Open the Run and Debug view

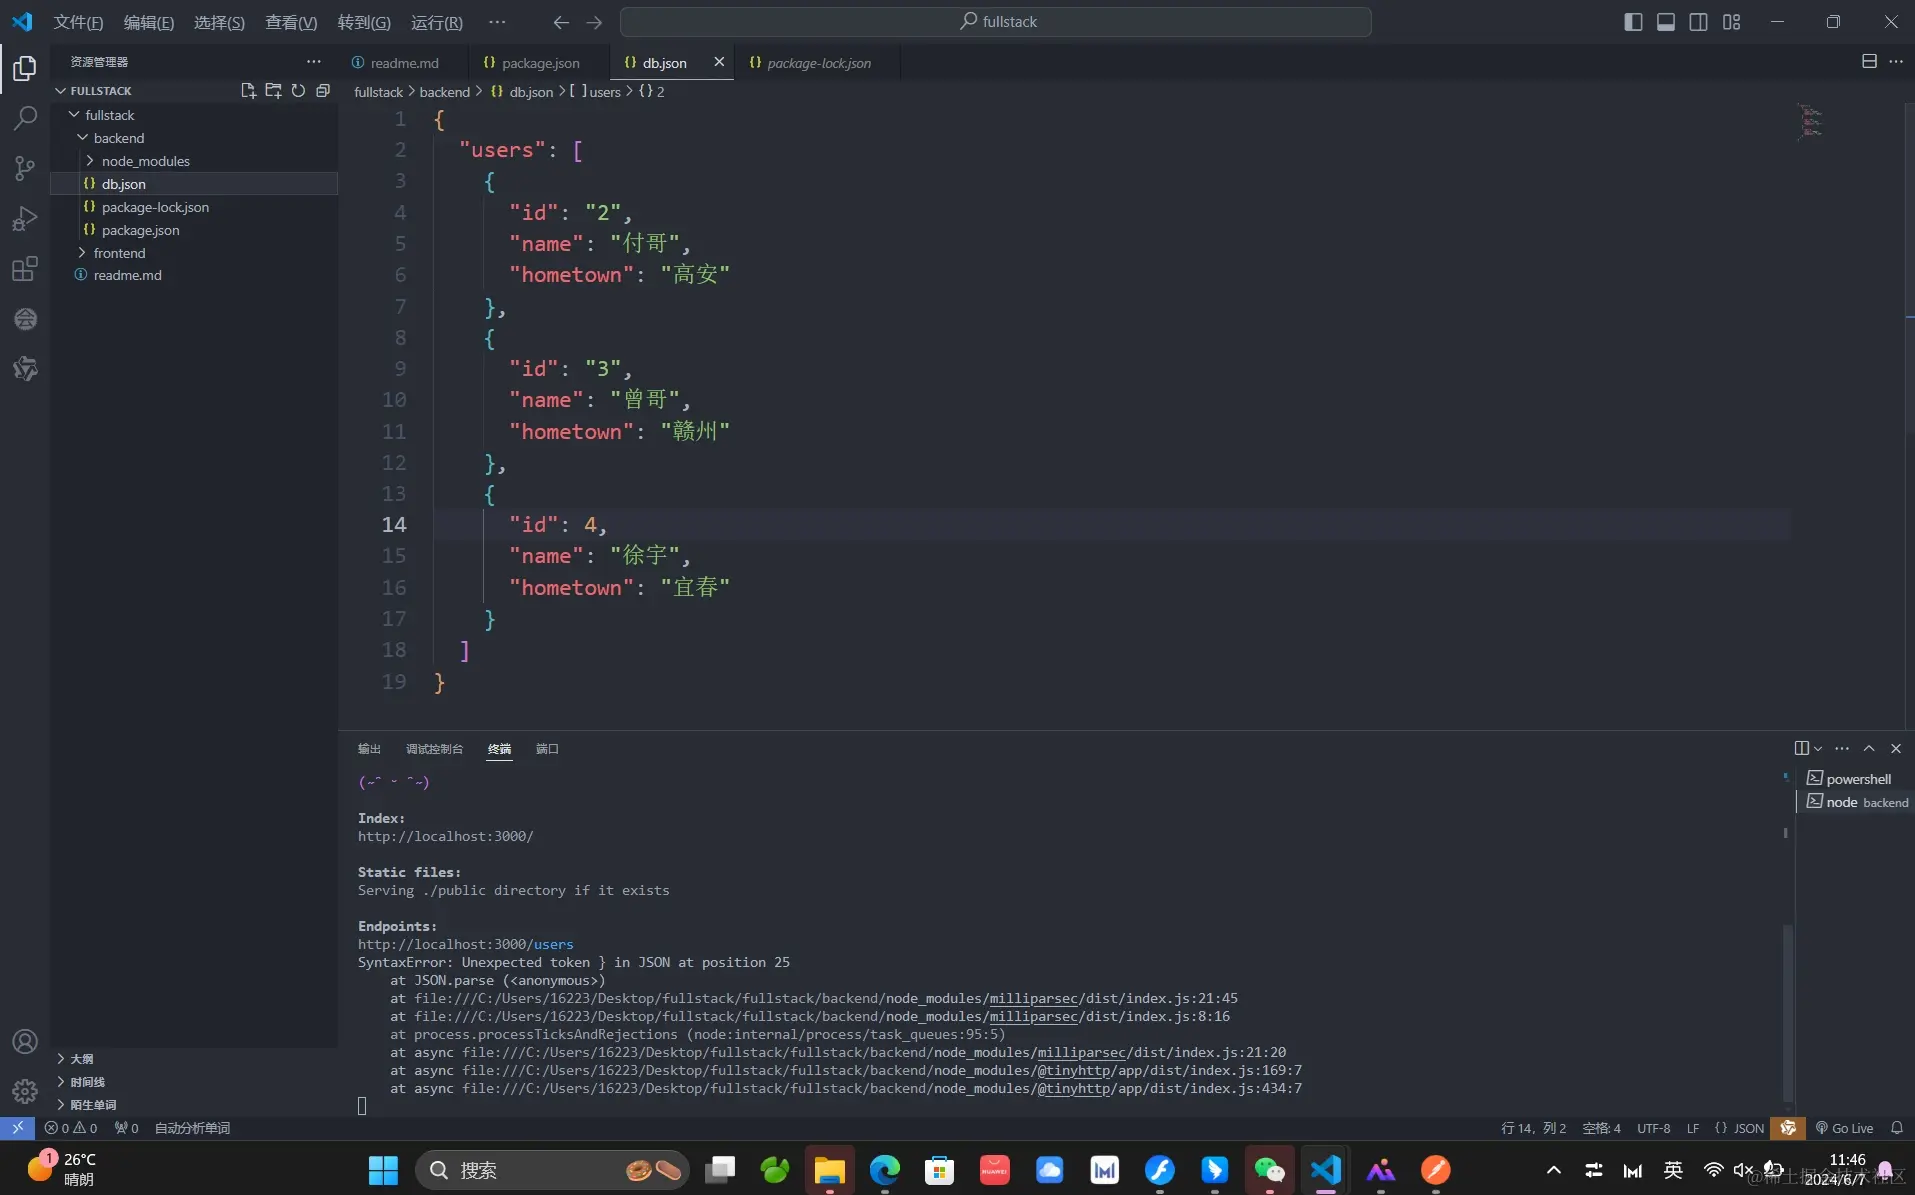click(x=25, y=218)
